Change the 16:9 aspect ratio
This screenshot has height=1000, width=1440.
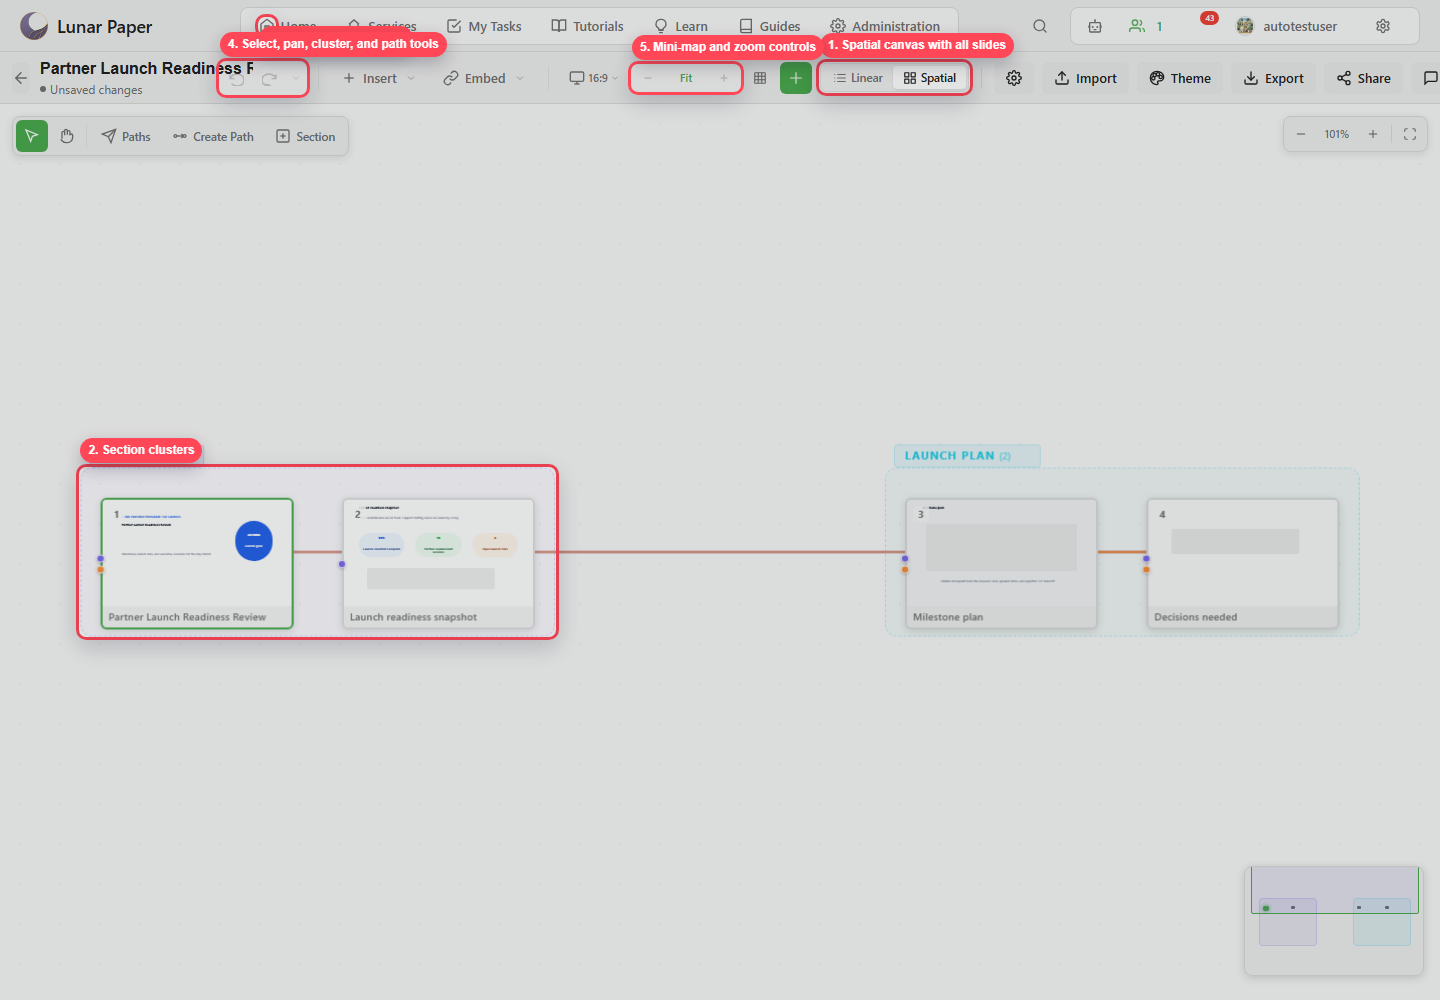[x=594, y=78]
